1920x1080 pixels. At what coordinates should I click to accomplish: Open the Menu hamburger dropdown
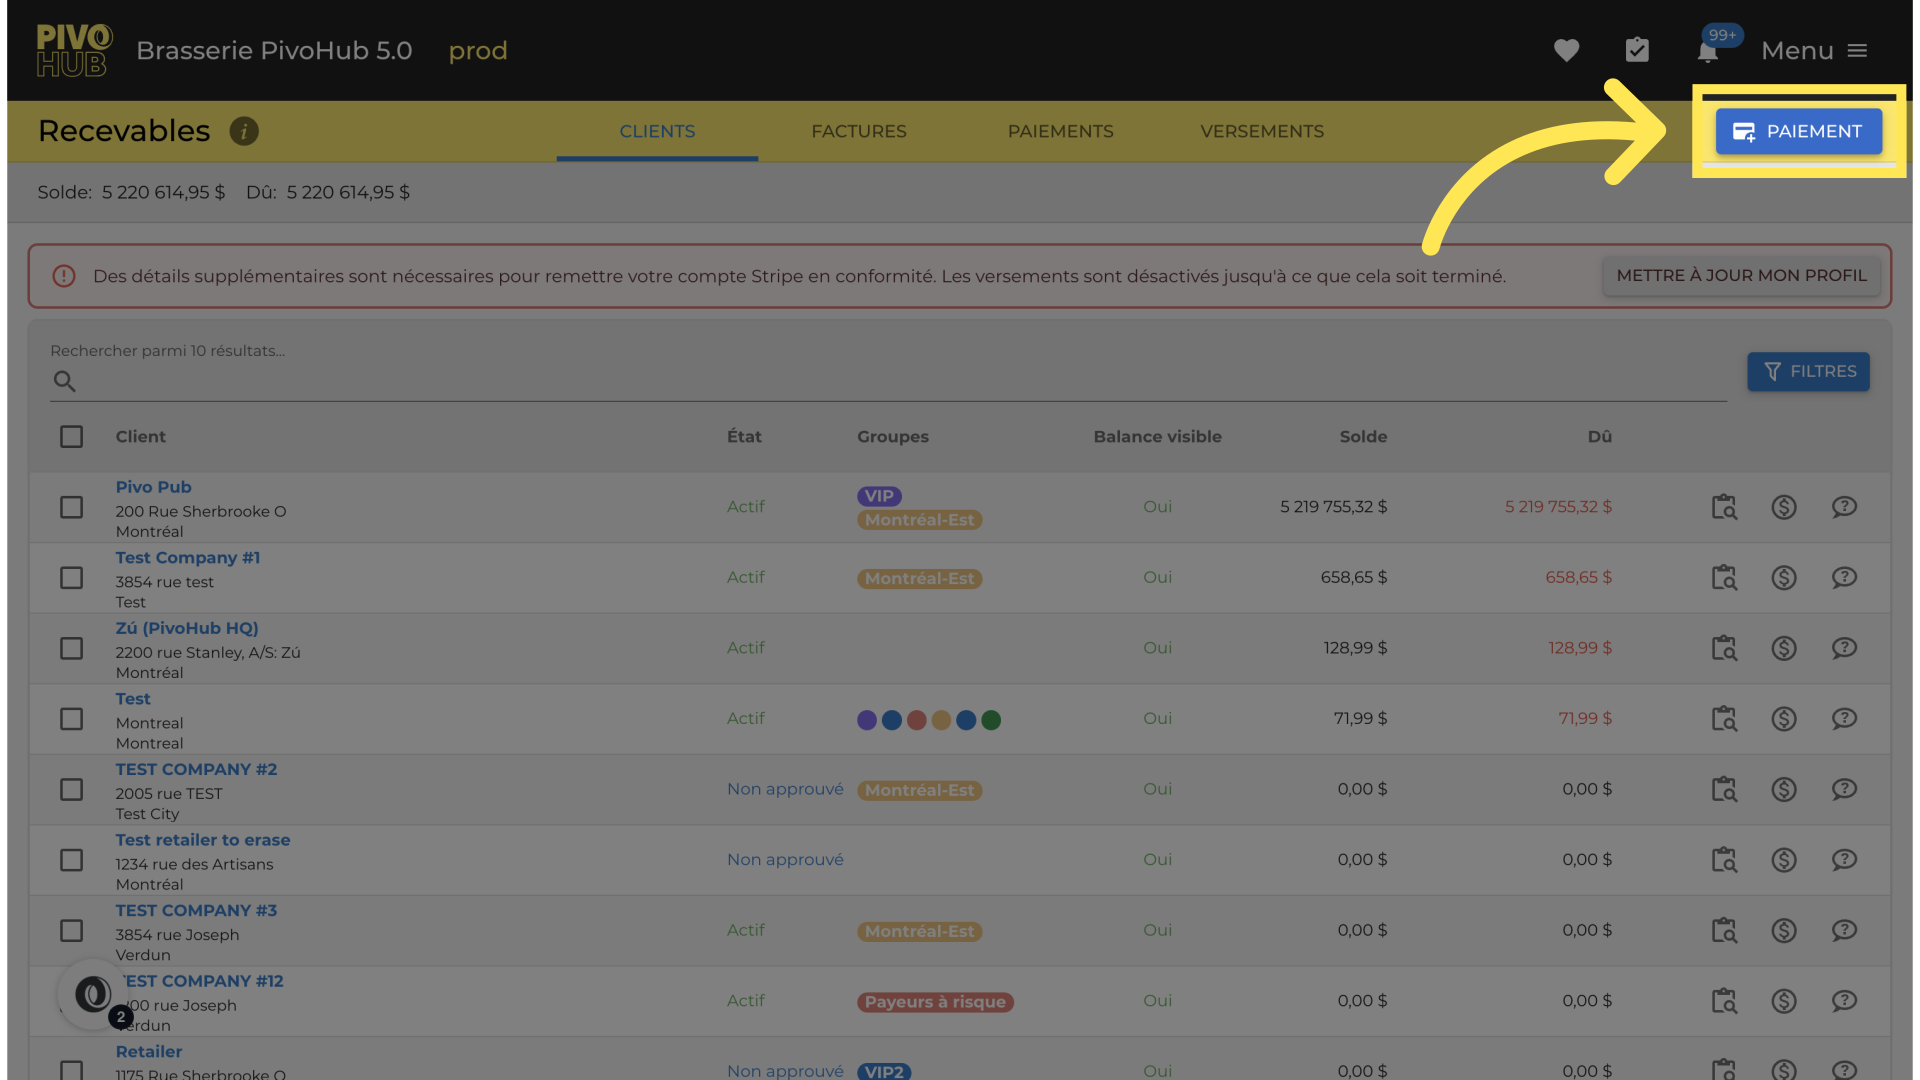coord(1814,51)
